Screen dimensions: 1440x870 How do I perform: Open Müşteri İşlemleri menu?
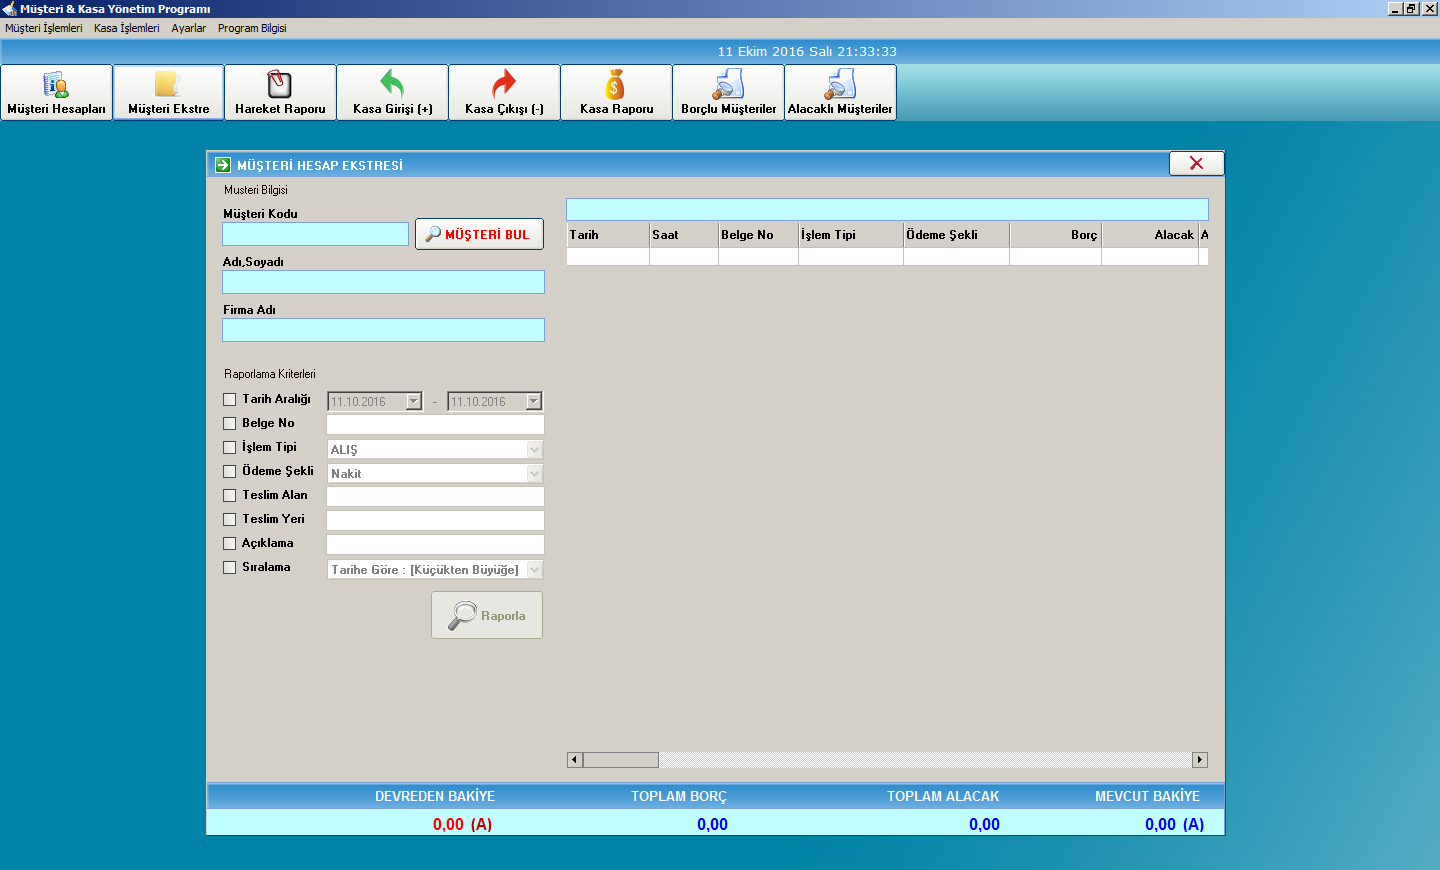pos(44,28)
